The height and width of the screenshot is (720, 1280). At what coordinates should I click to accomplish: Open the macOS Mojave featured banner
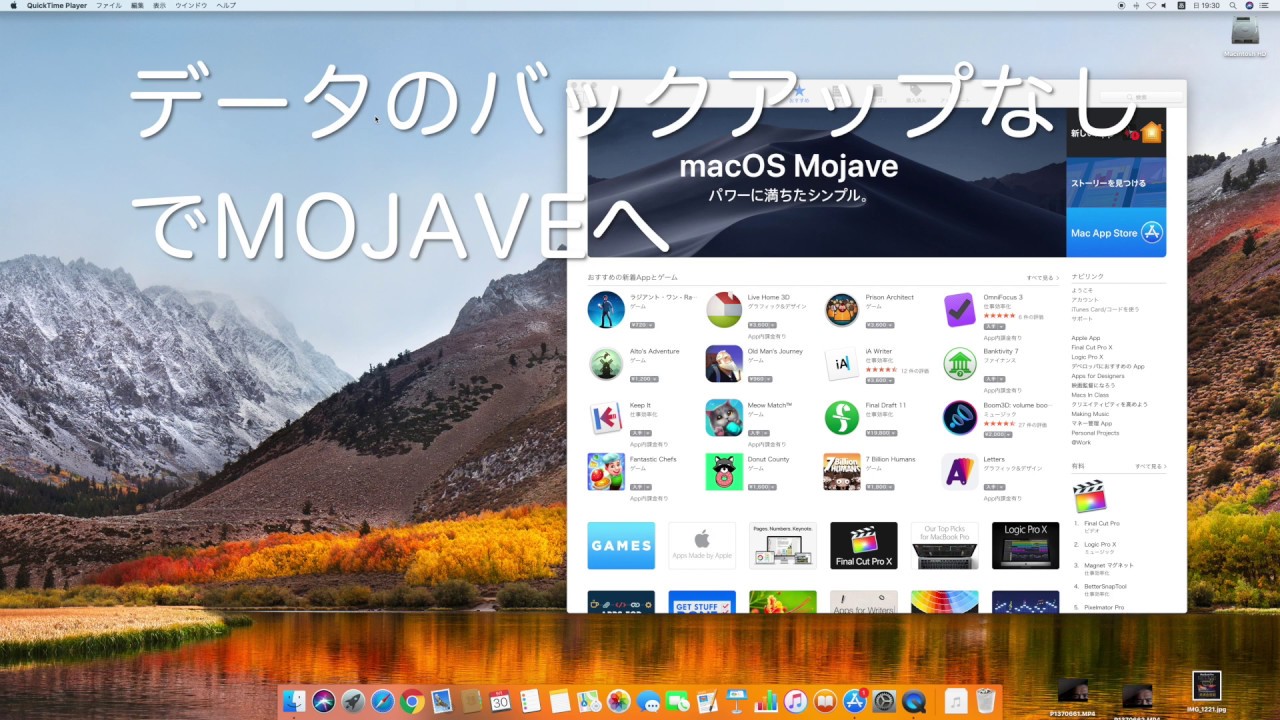coord(827,182)
